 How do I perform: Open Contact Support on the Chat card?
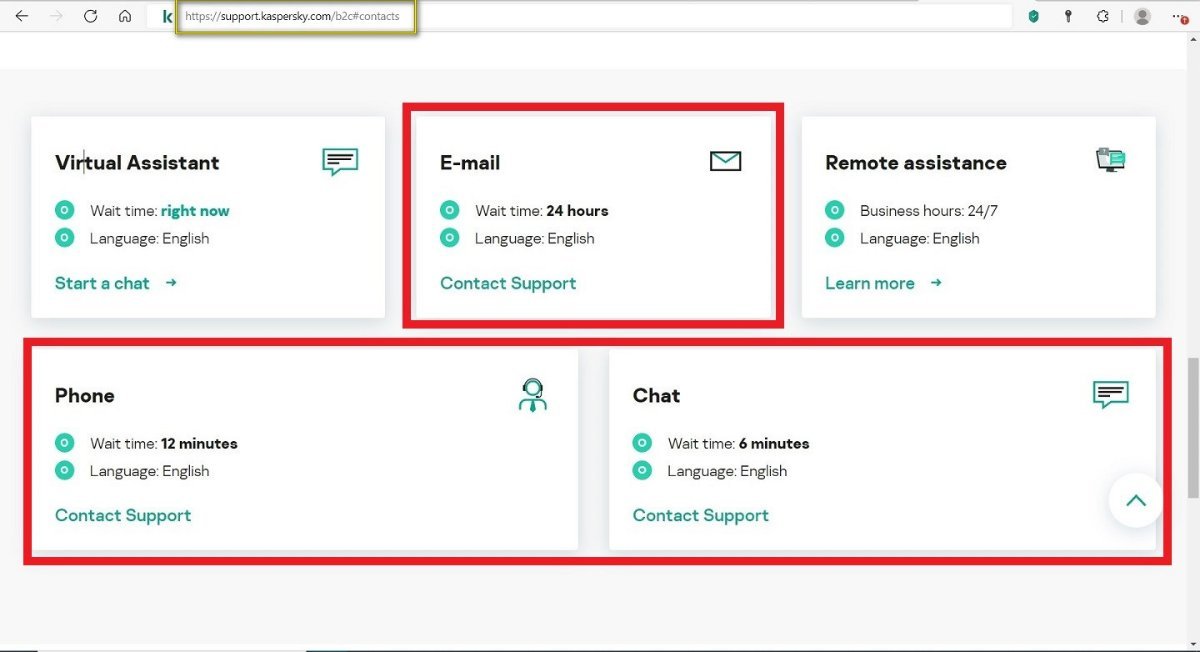701,515
